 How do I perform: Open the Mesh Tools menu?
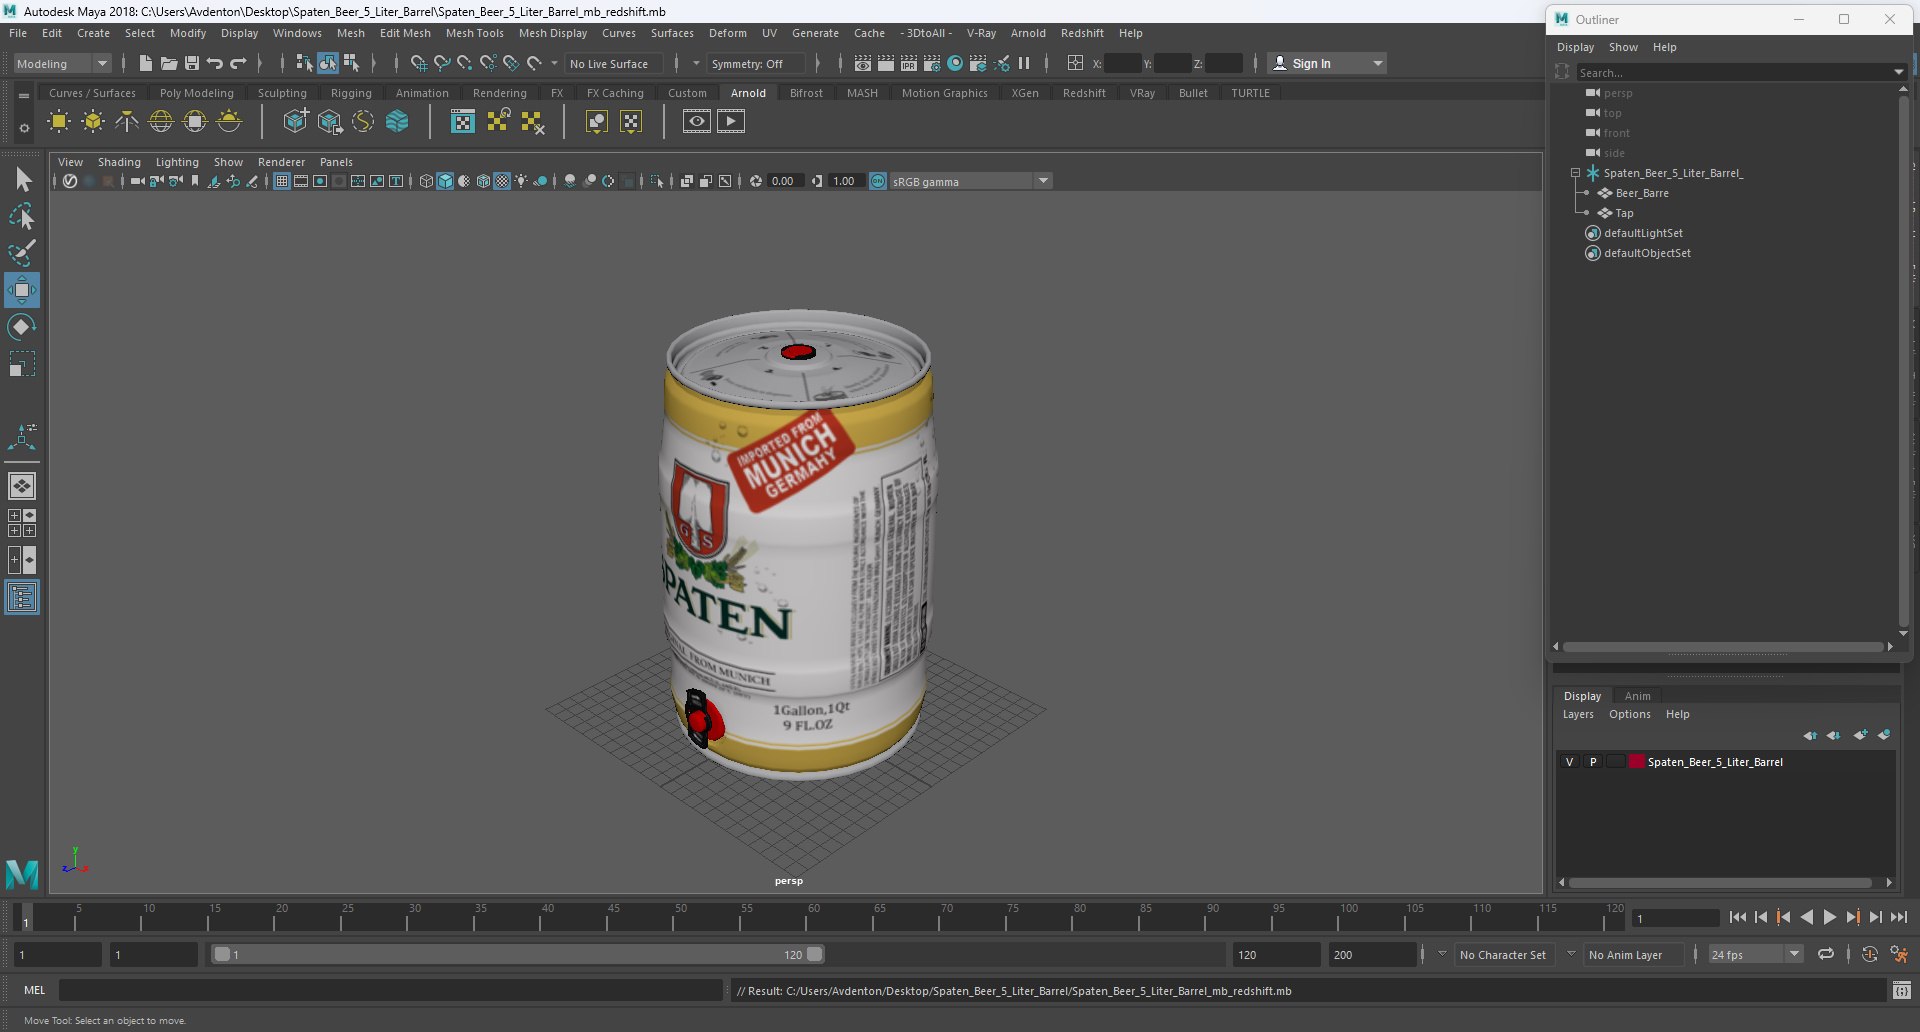(475, 33)
